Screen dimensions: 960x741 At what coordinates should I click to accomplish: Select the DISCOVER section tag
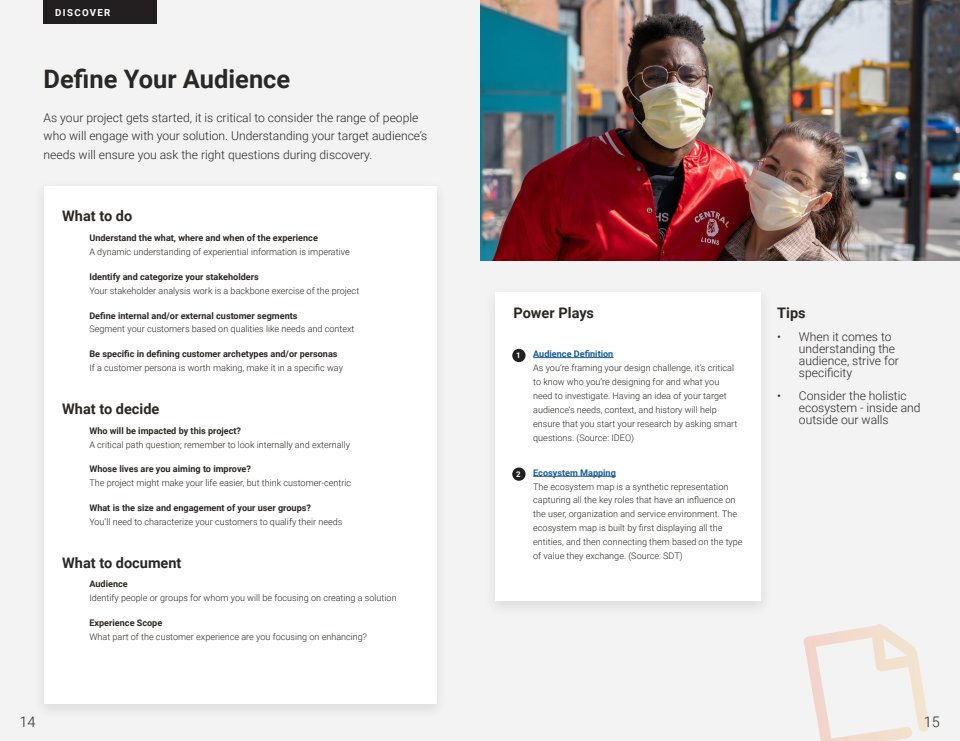[99, 12]
